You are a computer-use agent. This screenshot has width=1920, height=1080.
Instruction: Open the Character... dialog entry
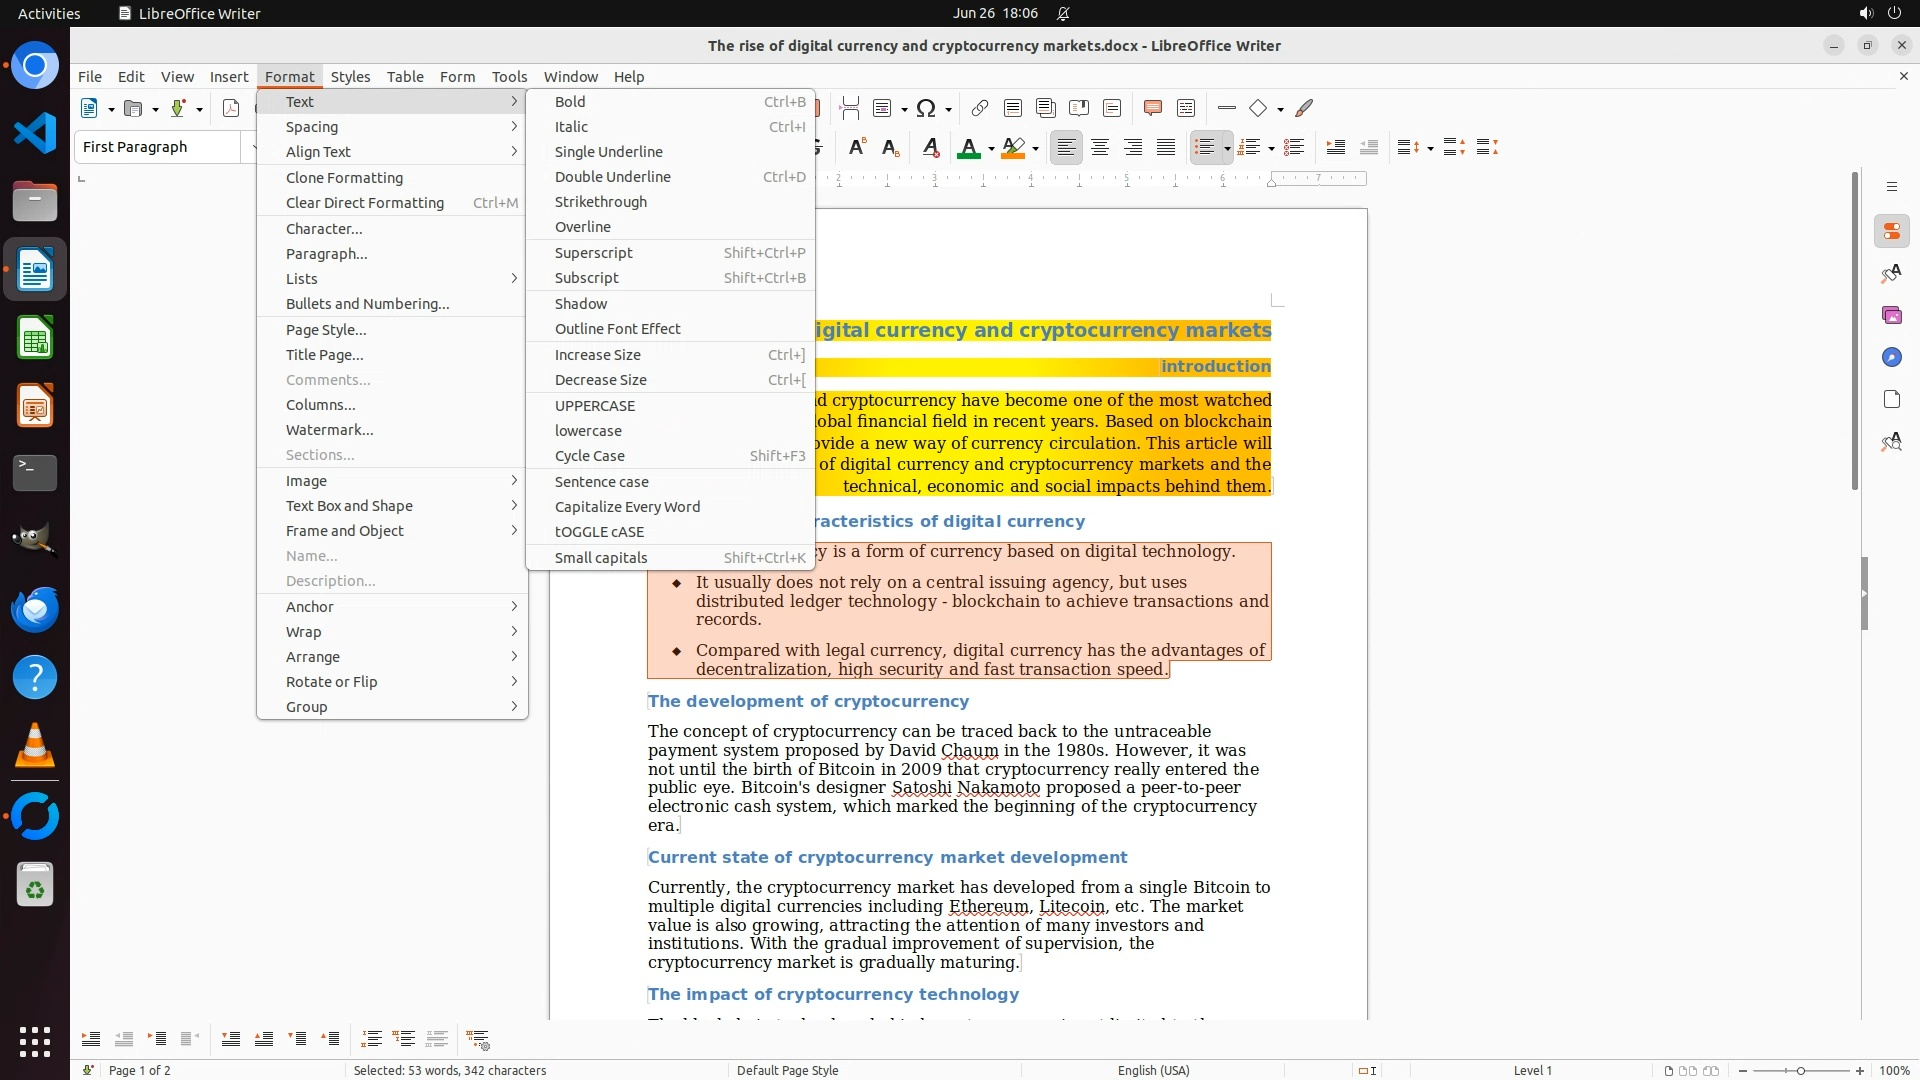[x=324, y=229]
